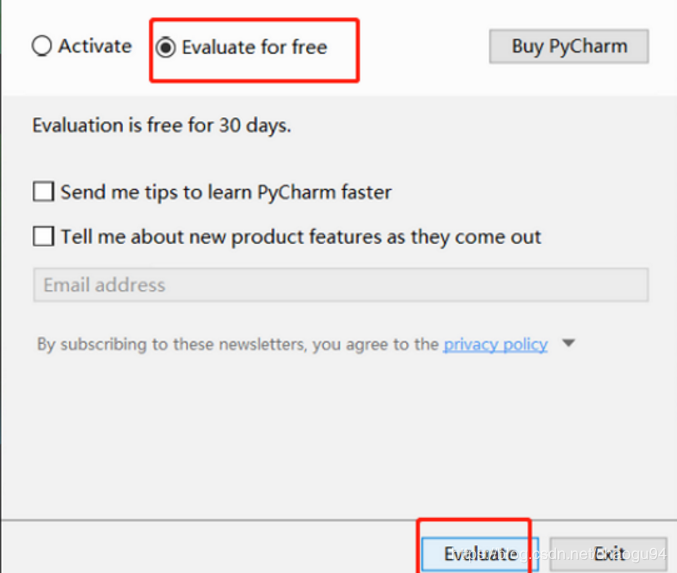Focus the Email address field
The height and width of the screenshot is (573, 677).
(341, 285)
